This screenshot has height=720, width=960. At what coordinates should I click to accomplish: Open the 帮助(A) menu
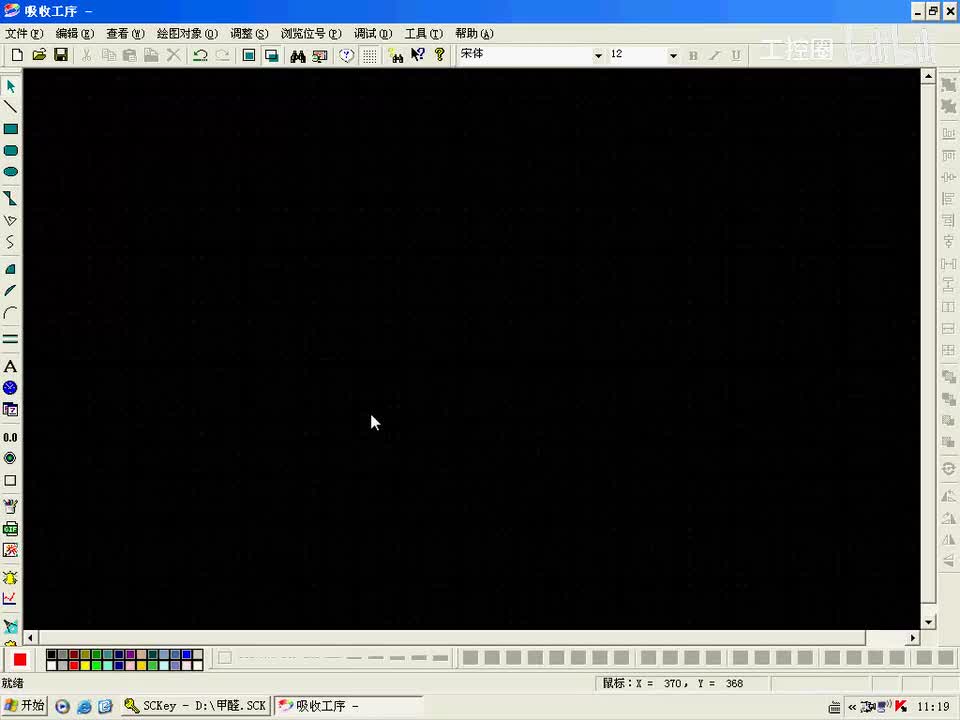474,34
